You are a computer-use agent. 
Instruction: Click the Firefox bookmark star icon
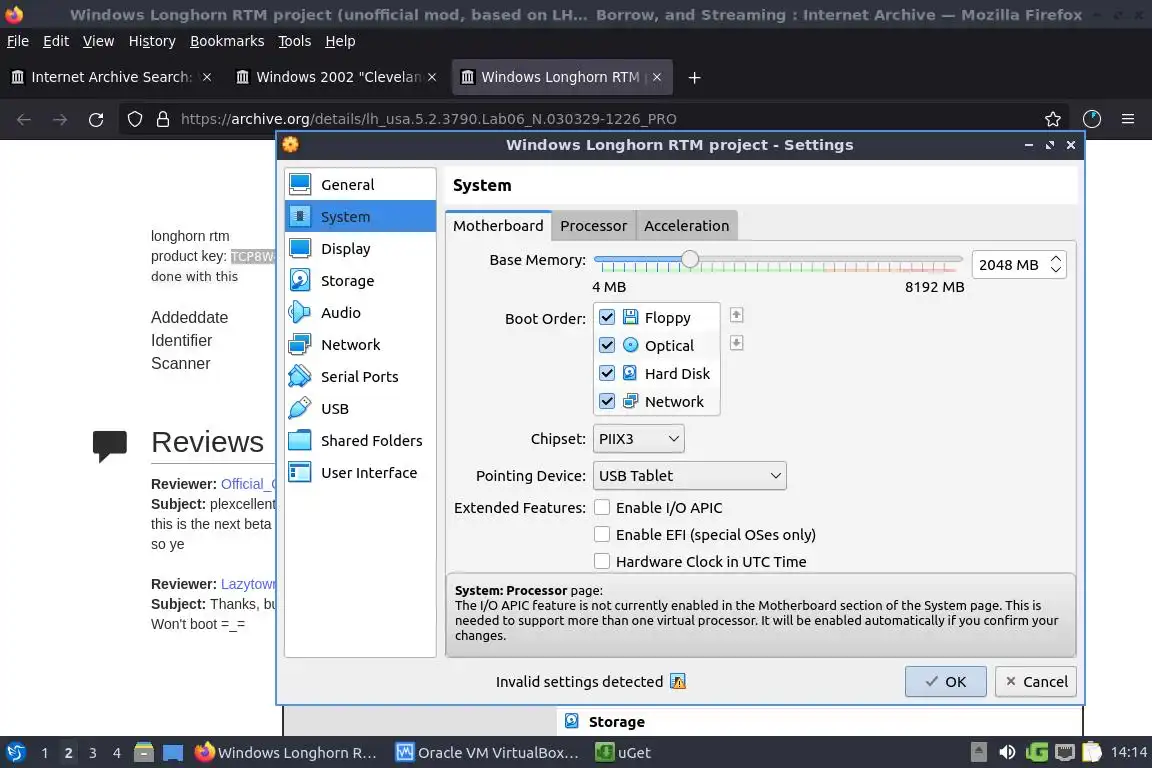coord(1053,119)
